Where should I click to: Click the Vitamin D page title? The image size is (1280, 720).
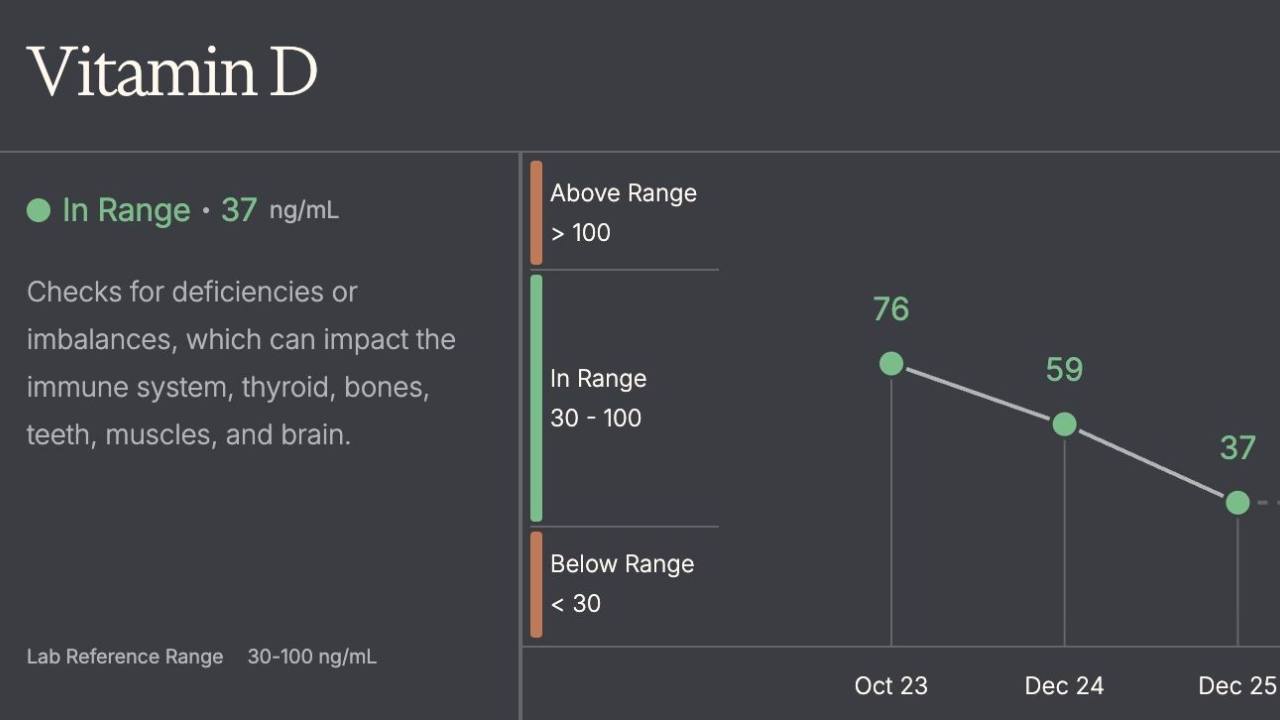[172, 72]
